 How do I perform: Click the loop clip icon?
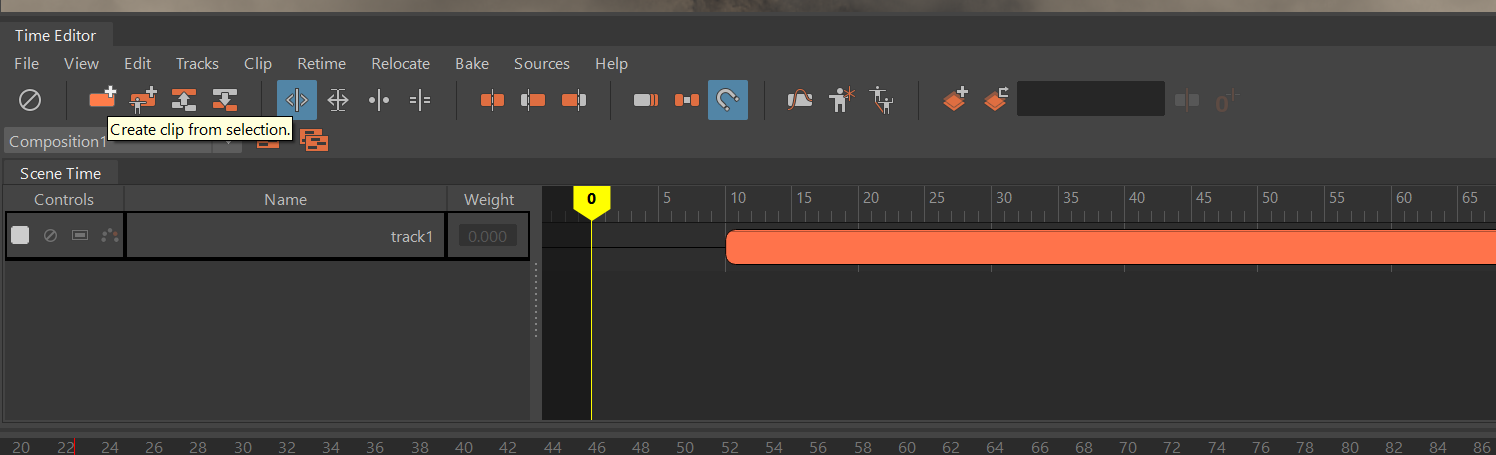646,100
